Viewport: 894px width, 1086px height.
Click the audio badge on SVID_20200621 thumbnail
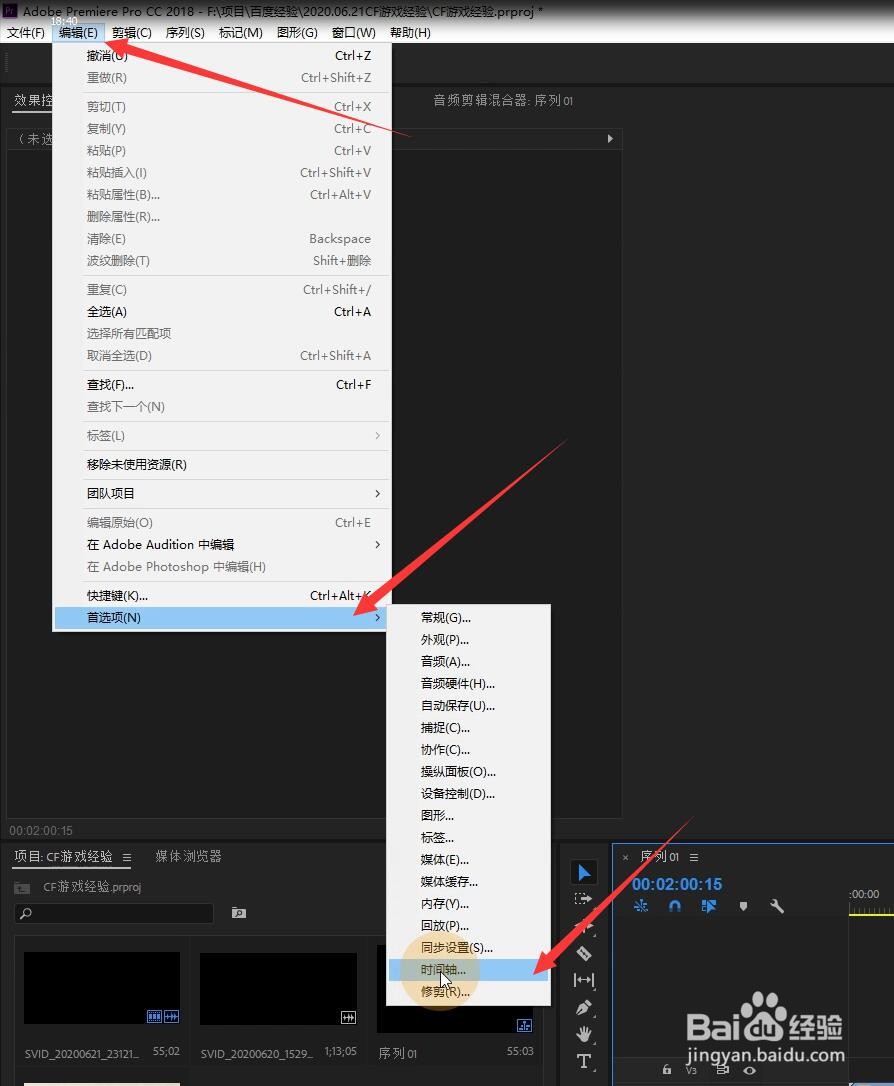171,1016
